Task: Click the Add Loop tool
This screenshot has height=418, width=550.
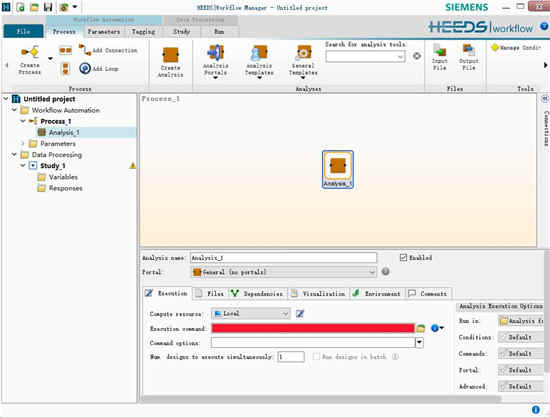Action: tap(99, 68)
